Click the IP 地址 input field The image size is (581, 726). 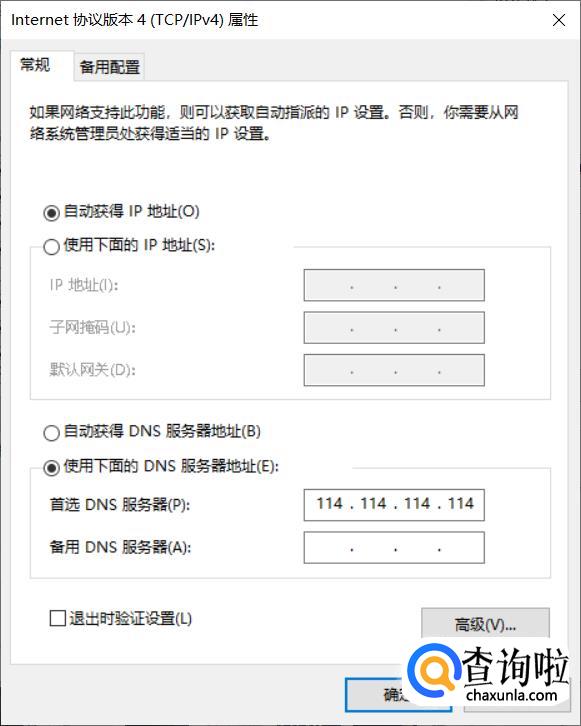(394, 285)
